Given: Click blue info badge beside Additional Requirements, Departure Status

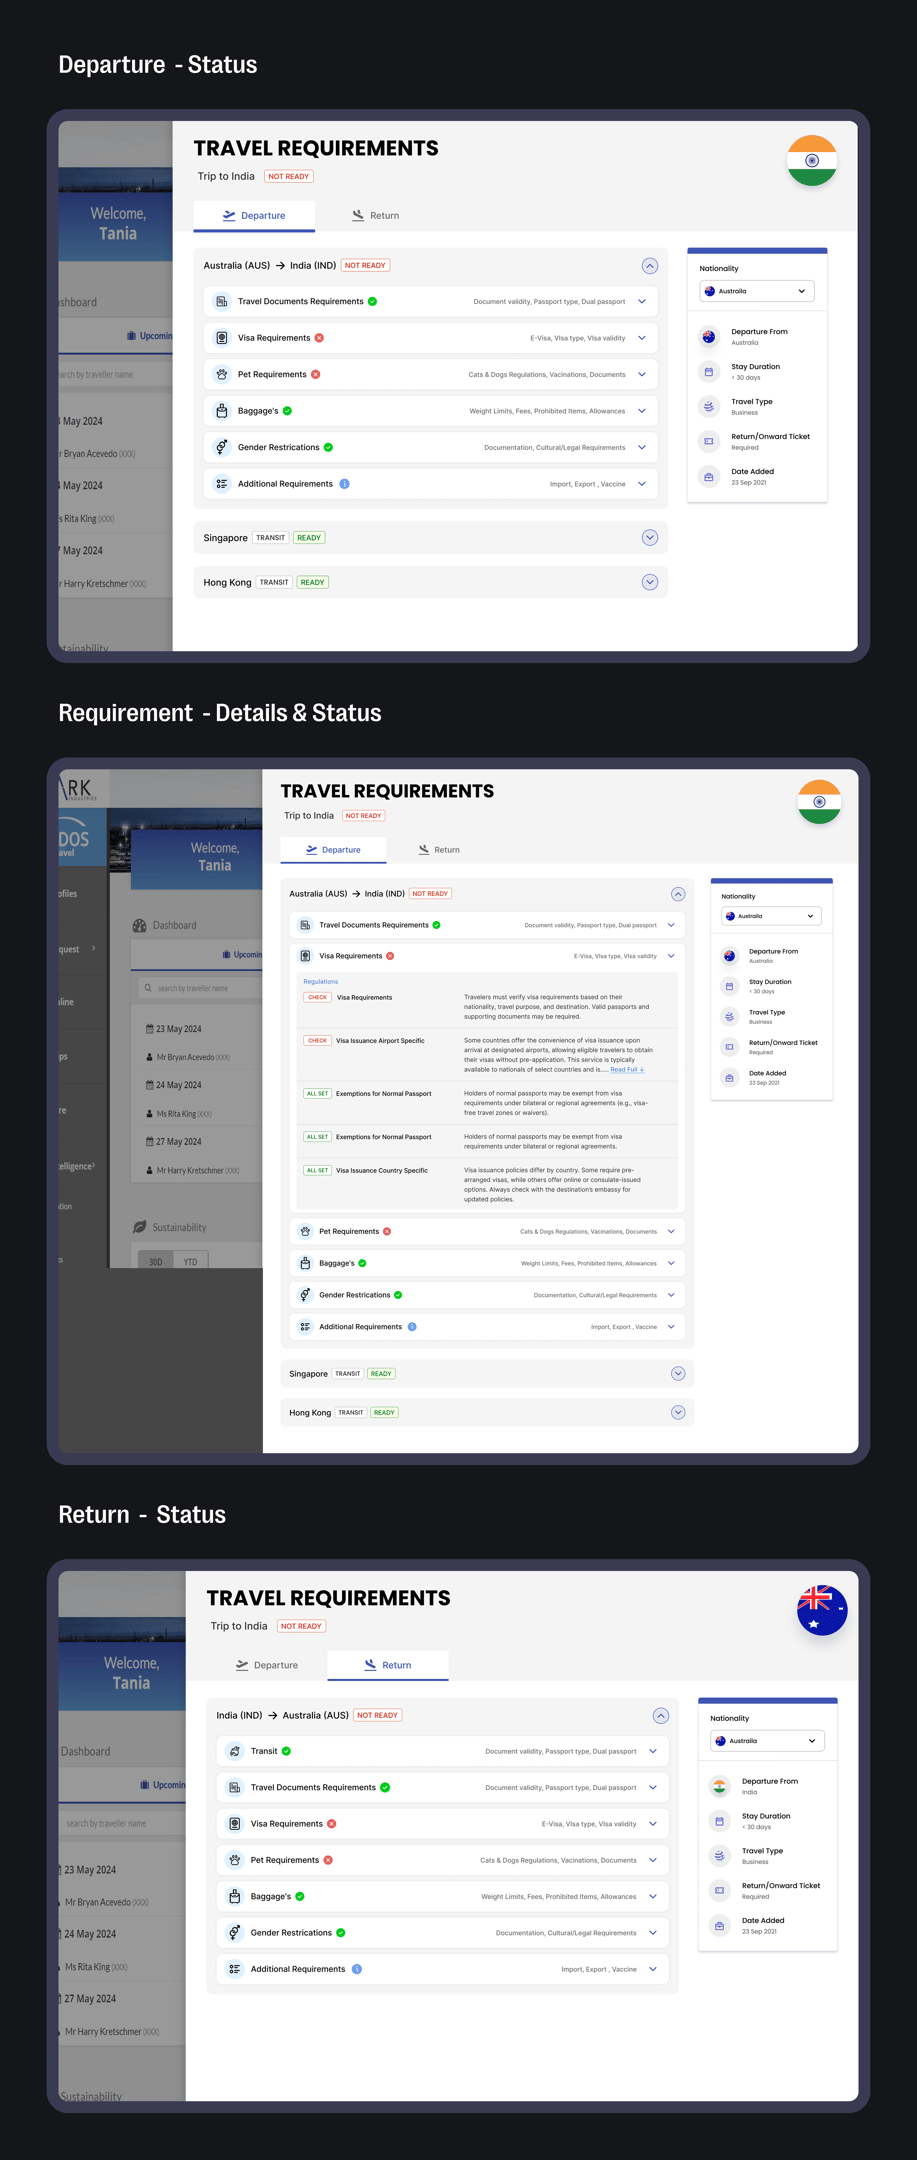Looking at the screenshot, I should [344, 484].
